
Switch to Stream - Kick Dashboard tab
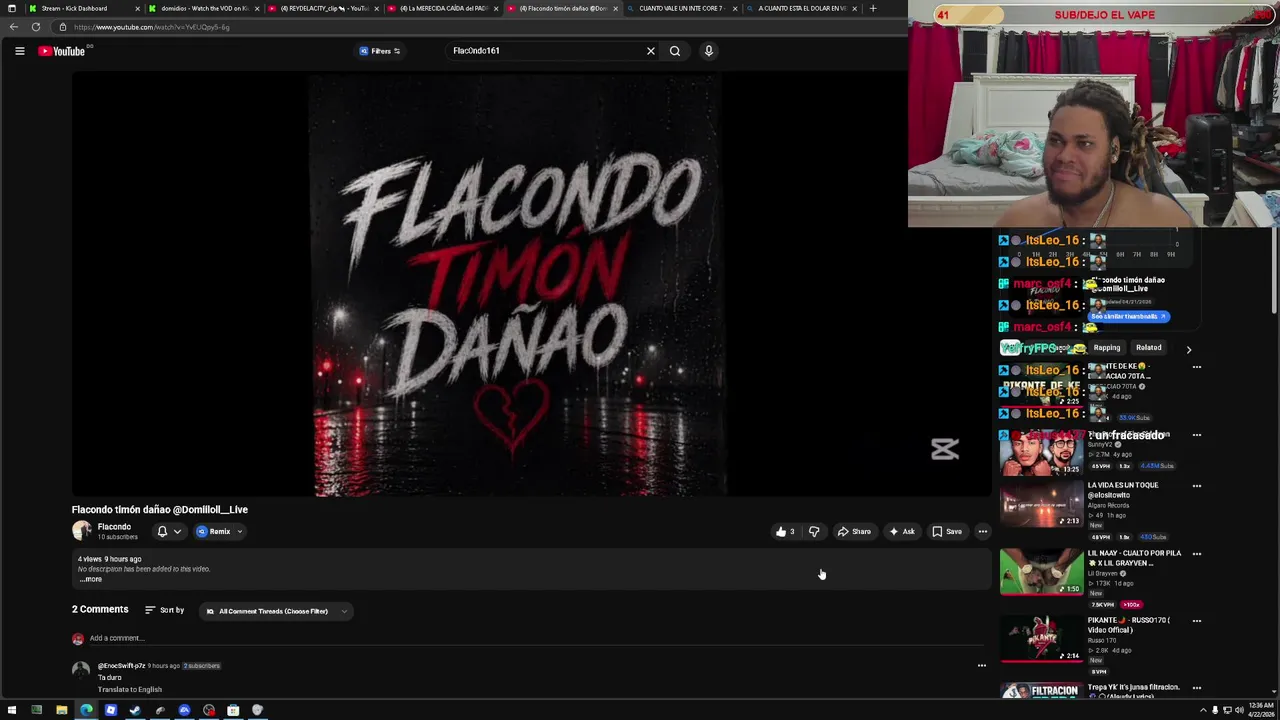(x=80, y=8)
